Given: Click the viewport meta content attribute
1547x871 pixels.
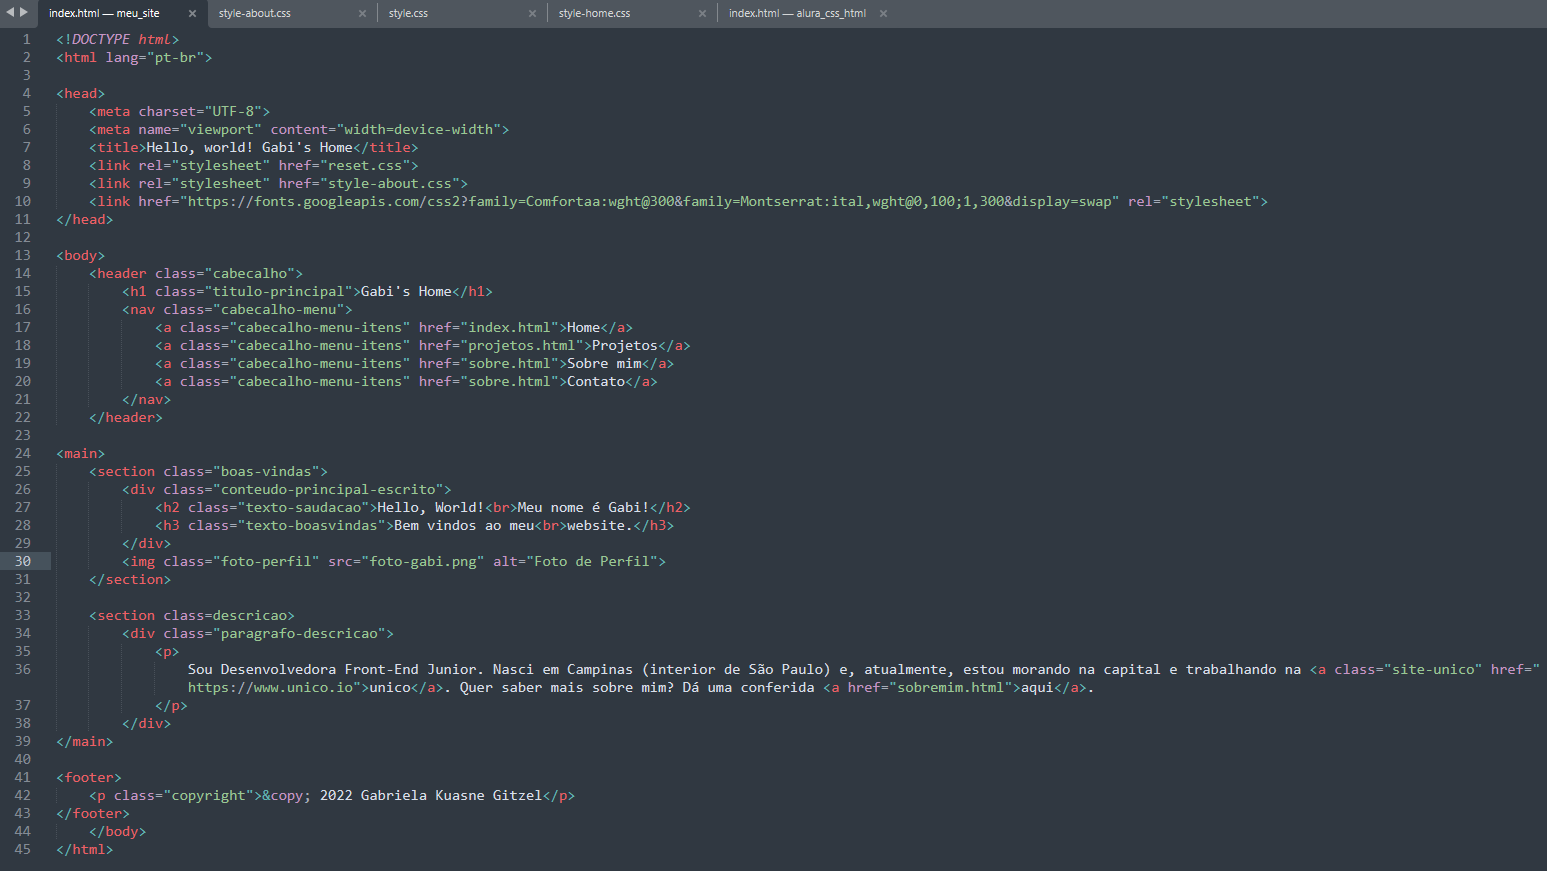Looking at the screenshot, I should (x=386, y=129).
